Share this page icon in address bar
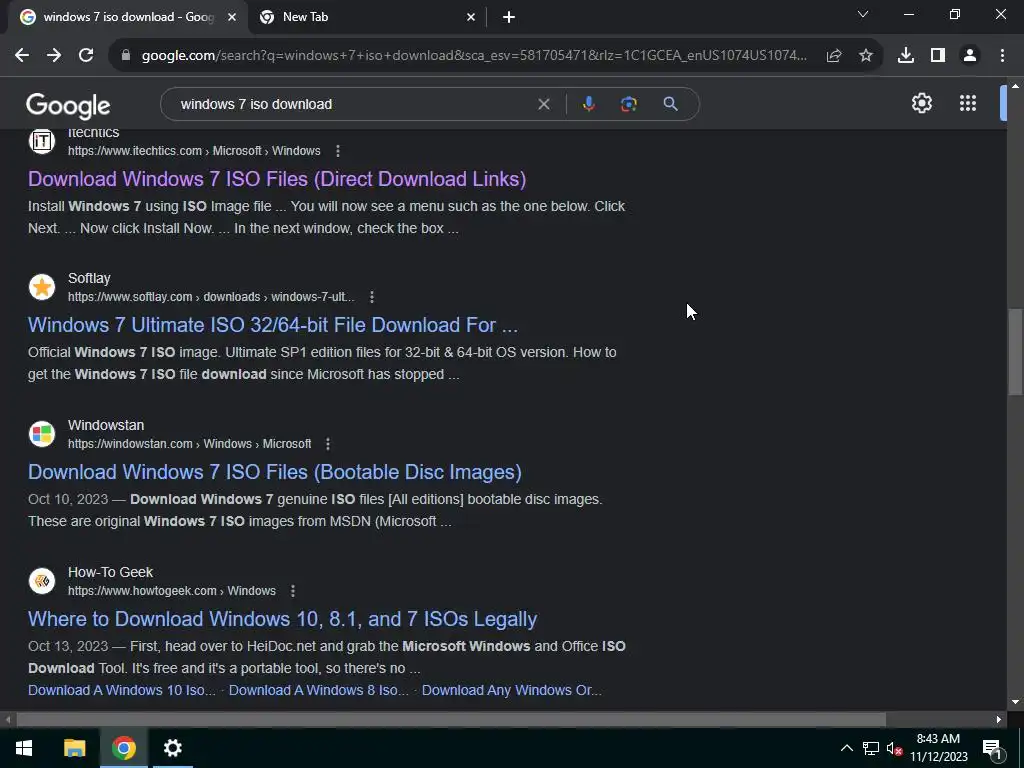 coord(833,56)
